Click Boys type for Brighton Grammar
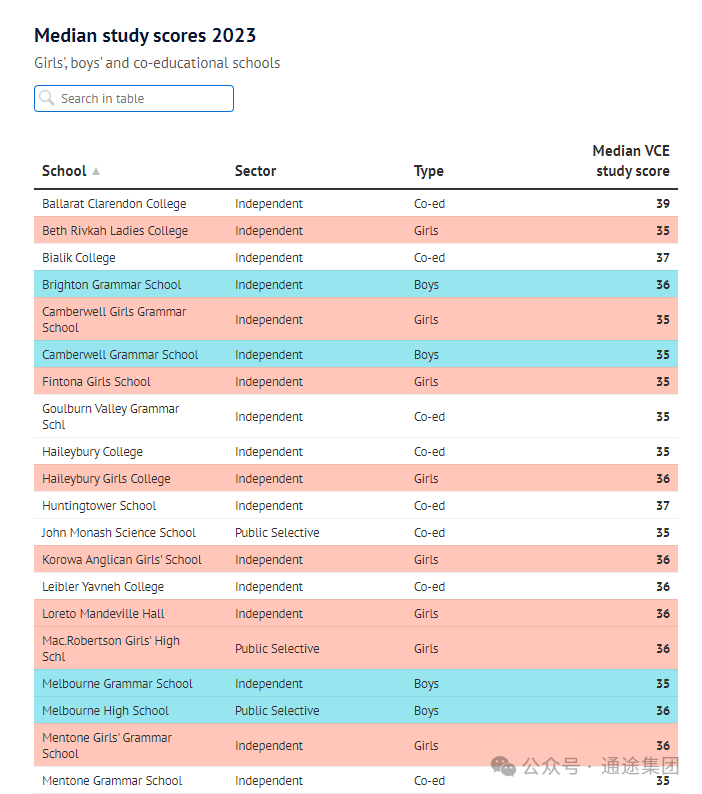Screen dimensions: 702x794 (x=426, y=285)
